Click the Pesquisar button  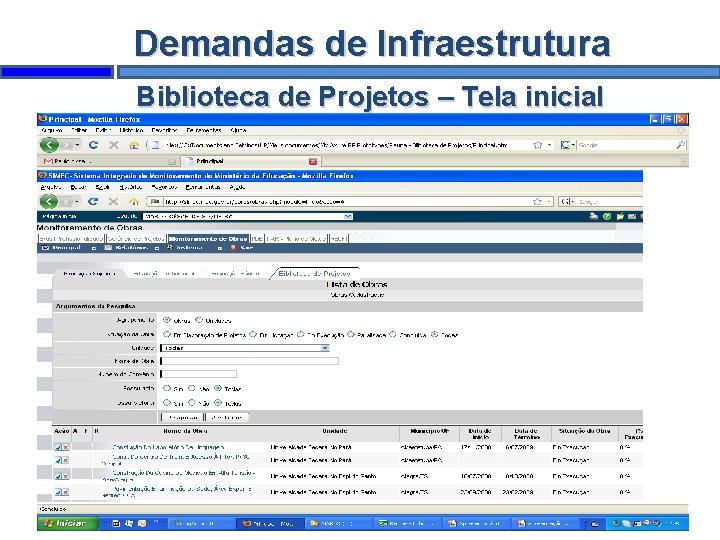(x=183, y=417)
